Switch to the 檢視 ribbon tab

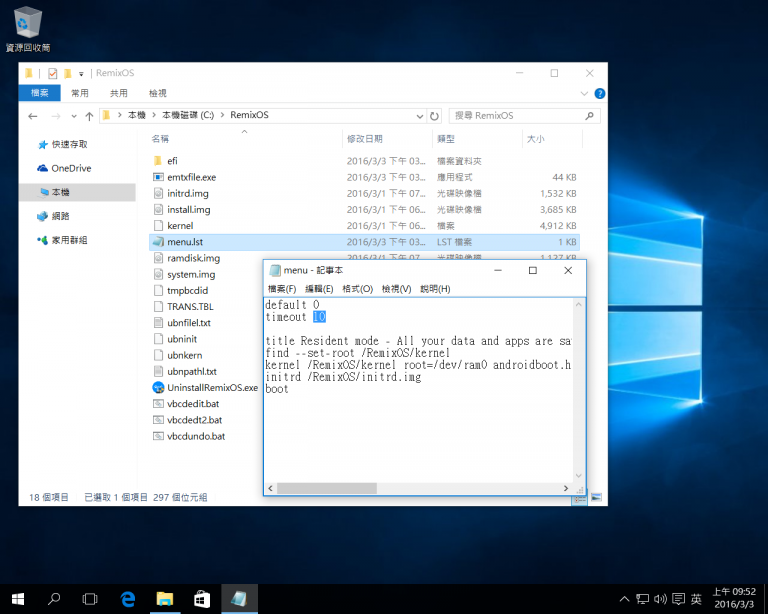point(158,93)
